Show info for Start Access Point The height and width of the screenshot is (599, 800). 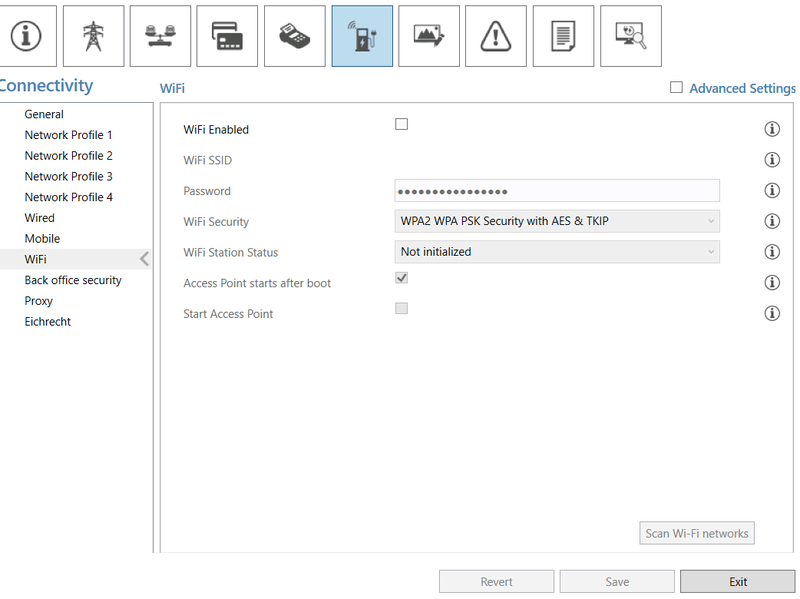coord(772,313)
